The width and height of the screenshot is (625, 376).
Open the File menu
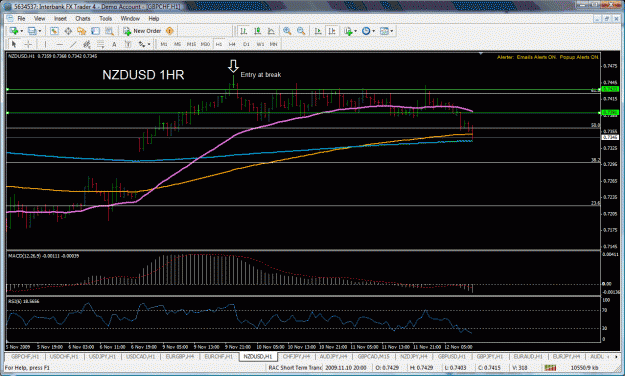pyautogui.click(x=21, y=18)
